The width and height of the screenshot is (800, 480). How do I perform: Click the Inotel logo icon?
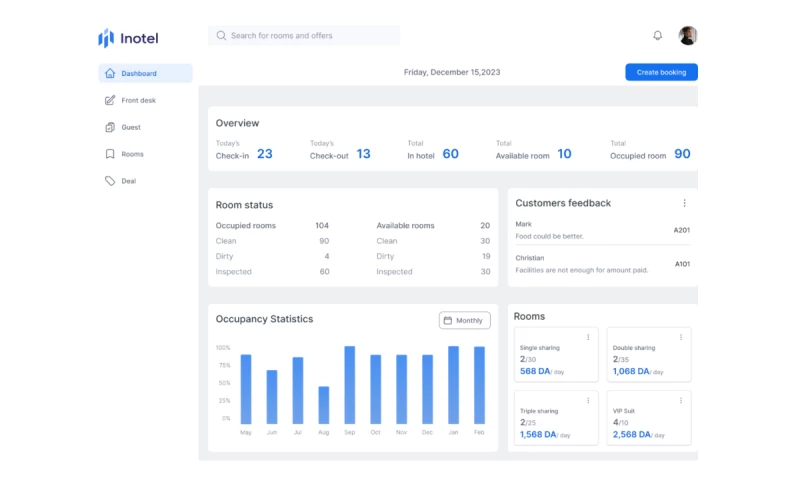click(106, 38)
